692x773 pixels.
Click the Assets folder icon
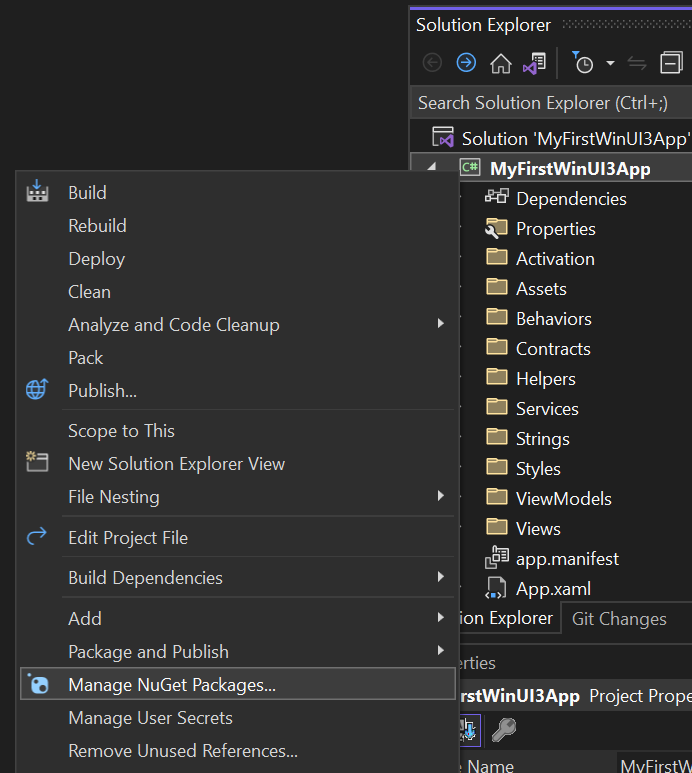coord(496,286)
